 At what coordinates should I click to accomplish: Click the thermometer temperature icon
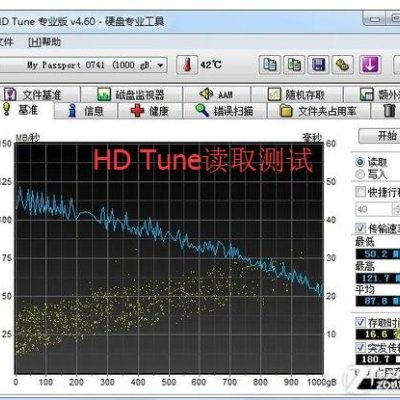(x=187, y=65)
